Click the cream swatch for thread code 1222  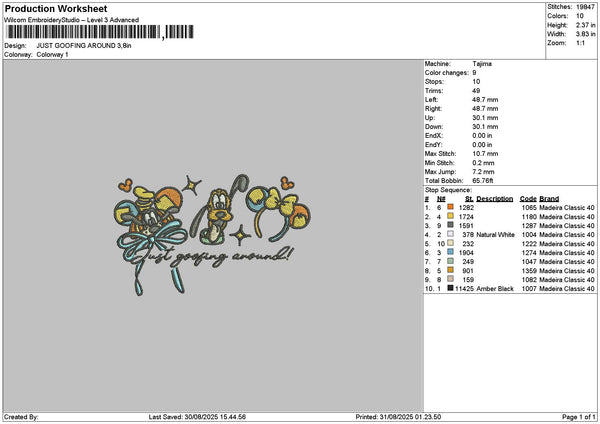click(450, 243)
